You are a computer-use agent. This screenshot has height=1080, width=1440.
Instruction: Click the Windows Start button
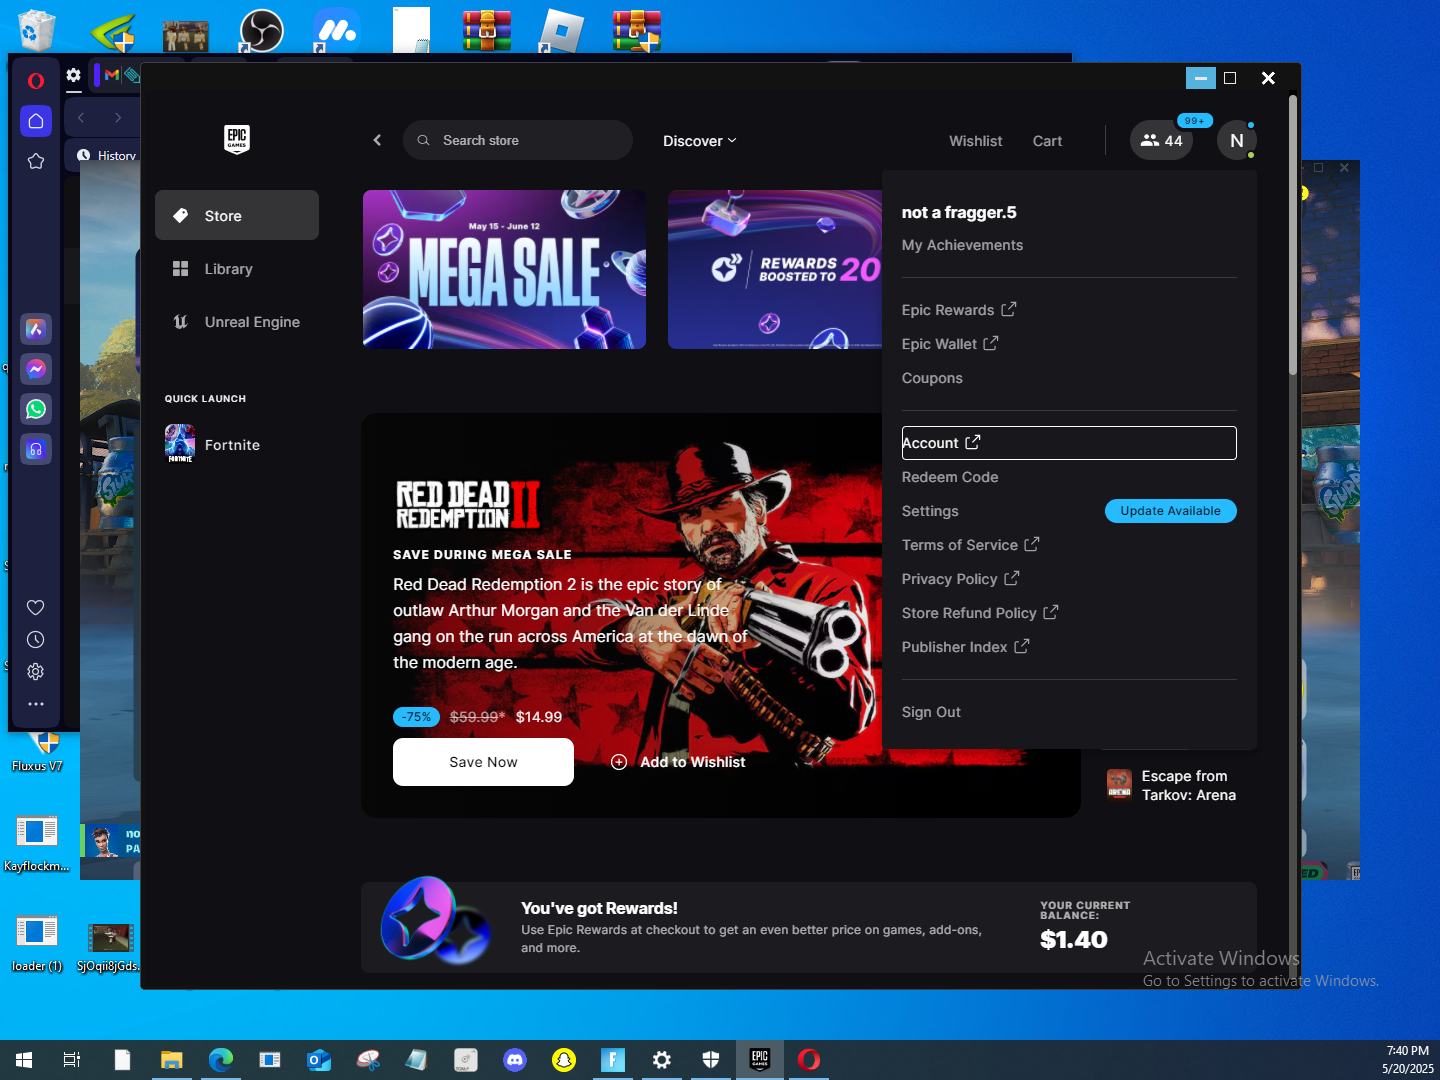coord(24,1060)
